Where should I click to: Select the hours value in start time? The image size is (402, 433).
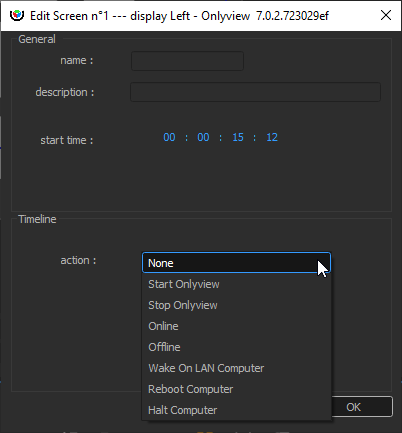169,137
